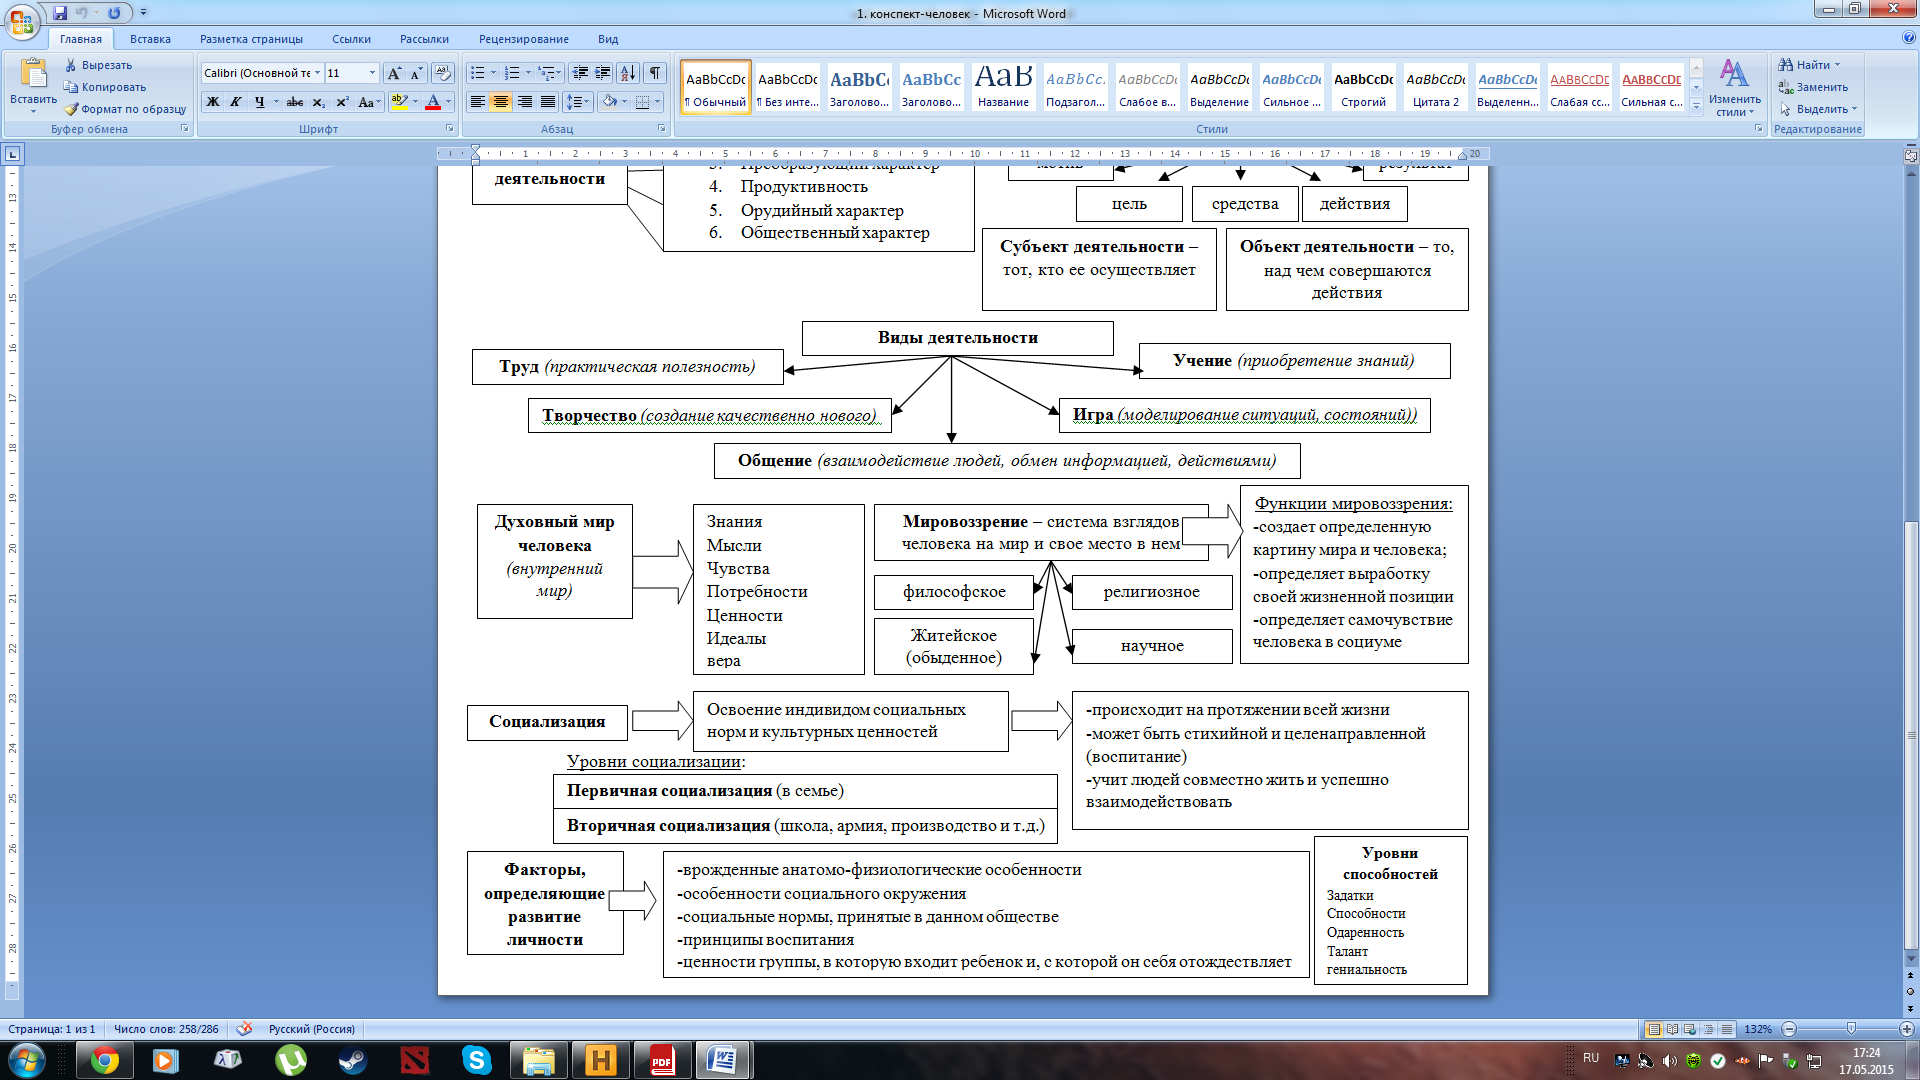Click the shading paint bucket icon
Image resolution: width=1920 pixels, height=1080 pixels.
[609, 102]
